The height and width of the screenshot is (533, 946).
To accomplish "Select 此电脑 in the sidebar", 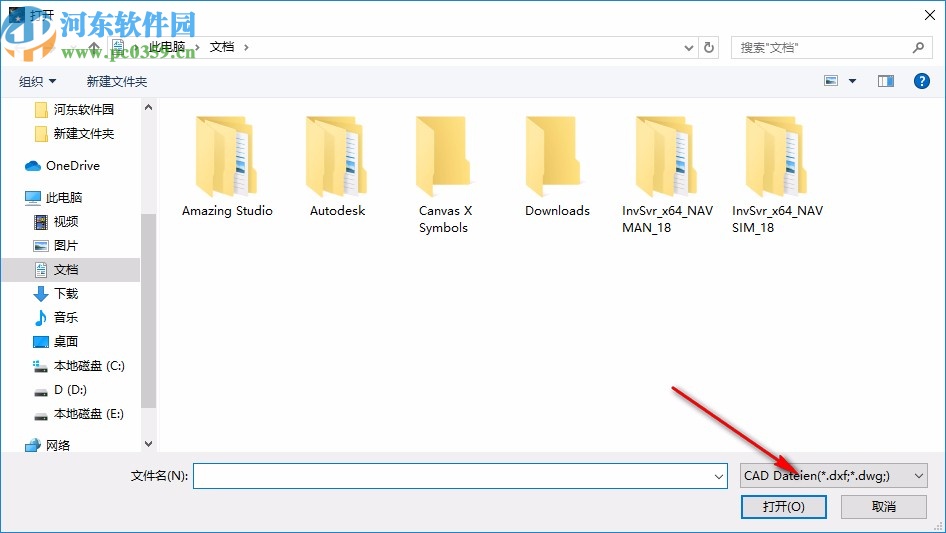I will point(54,197).
